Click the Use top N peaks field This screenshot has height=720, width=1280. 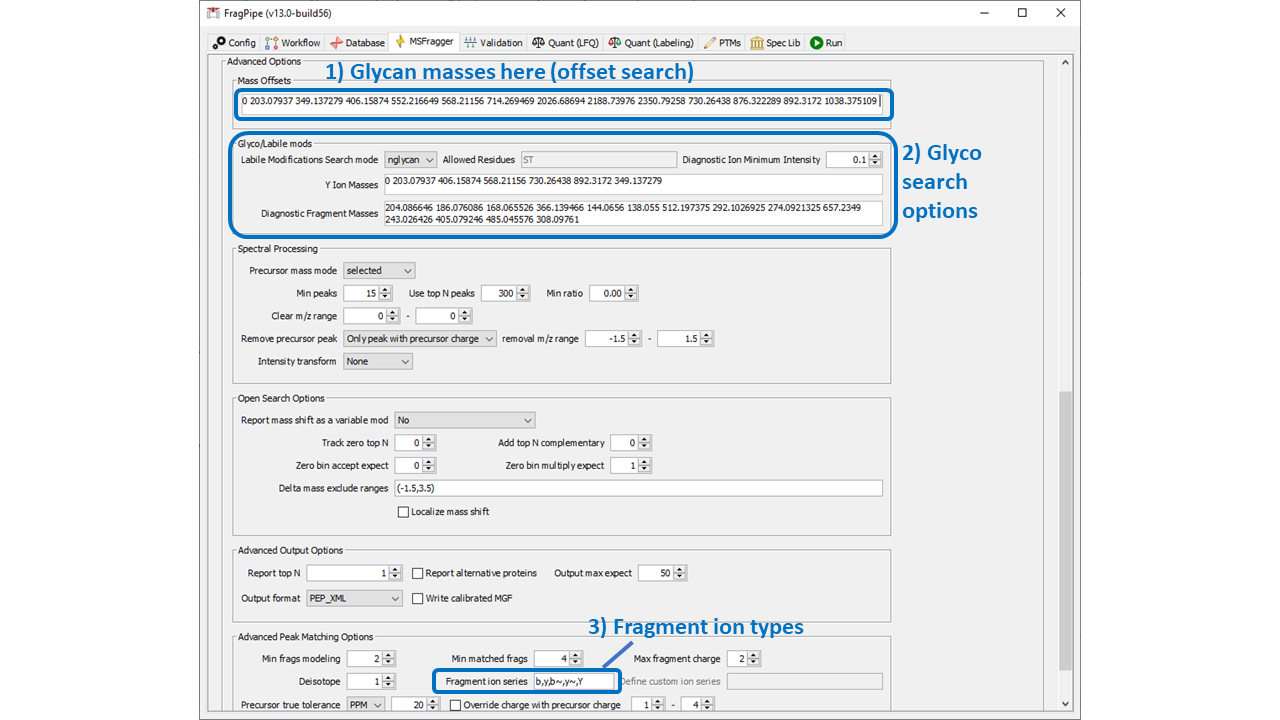click(x=499, y=293)
